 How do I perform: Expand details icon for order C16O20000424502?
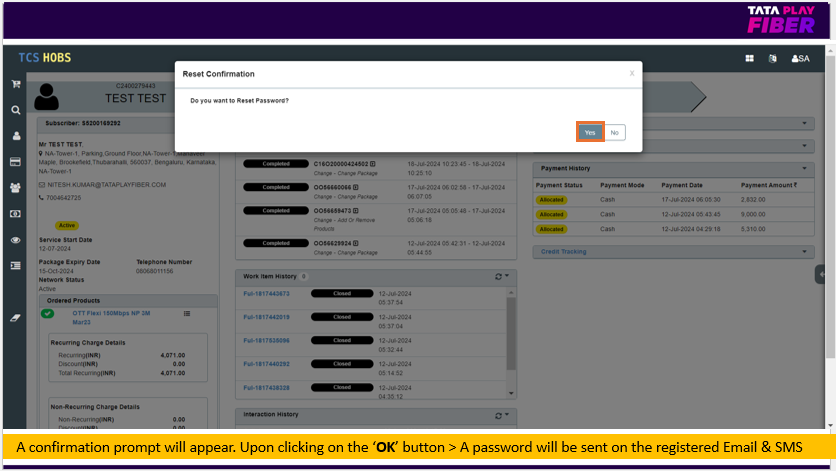point(373,164)
